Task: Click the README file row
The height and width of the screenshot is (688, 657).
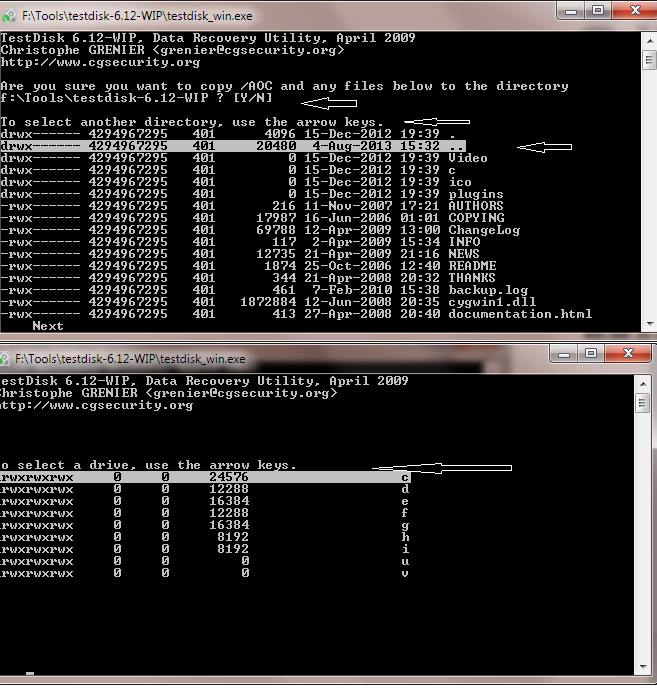Action: coord(248,266)
